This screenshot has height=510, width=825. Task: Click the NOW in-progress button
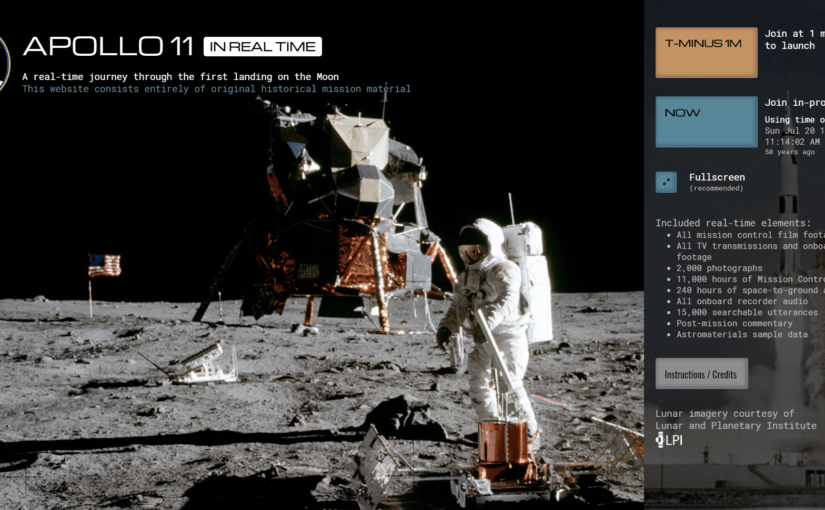click(706, 122)
